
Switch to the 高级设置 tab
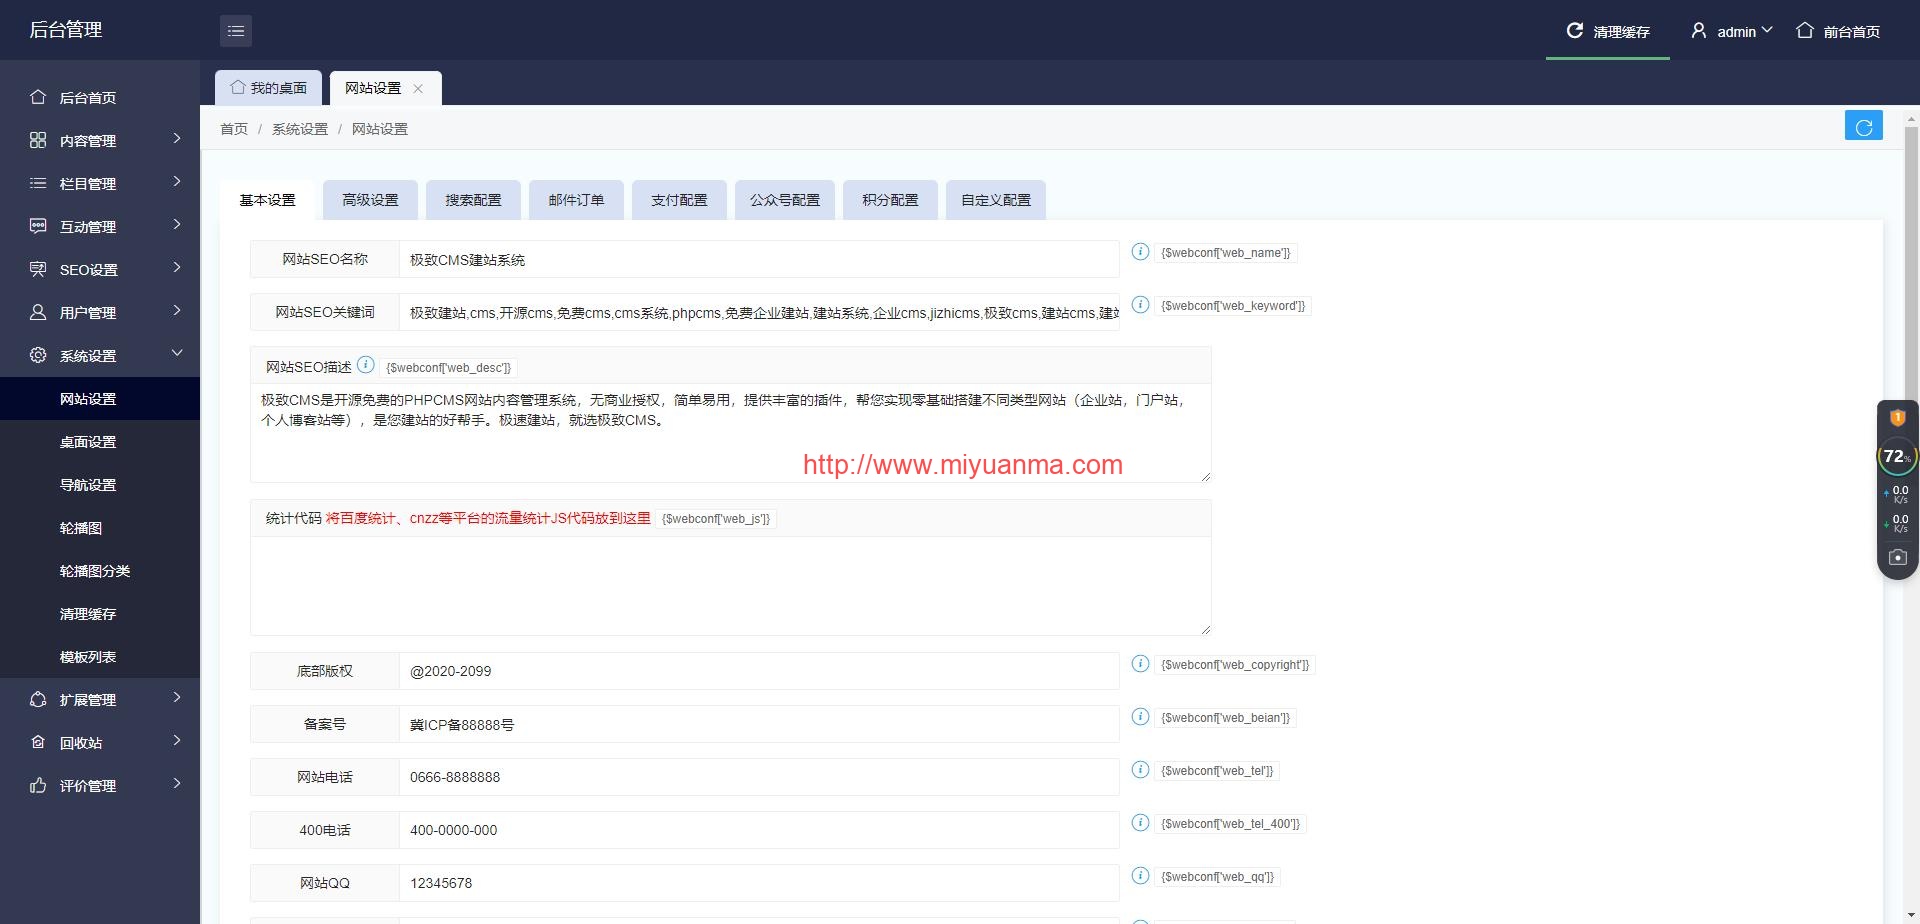pos(370,200)
